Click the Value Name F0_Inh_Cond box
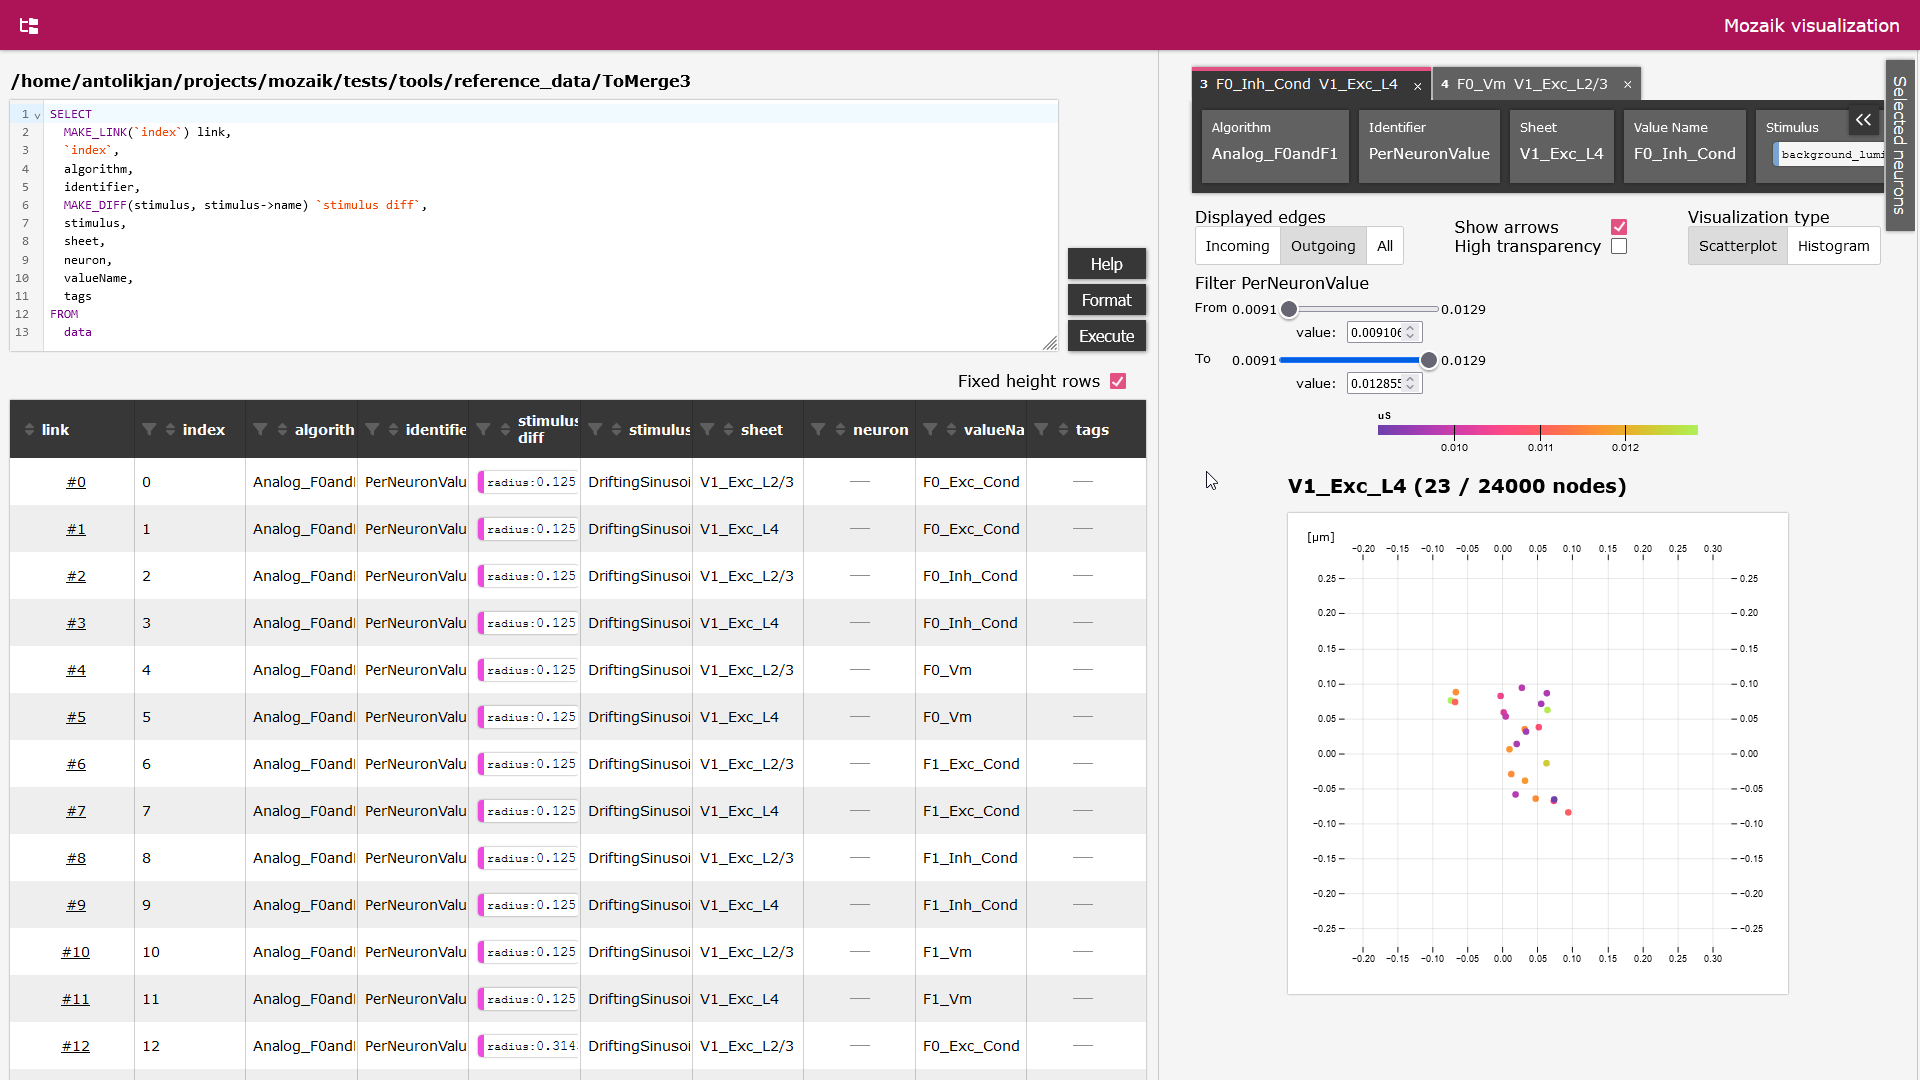The height and width of the screenshot is (1080, 1920). click(x=1684, y=146)
